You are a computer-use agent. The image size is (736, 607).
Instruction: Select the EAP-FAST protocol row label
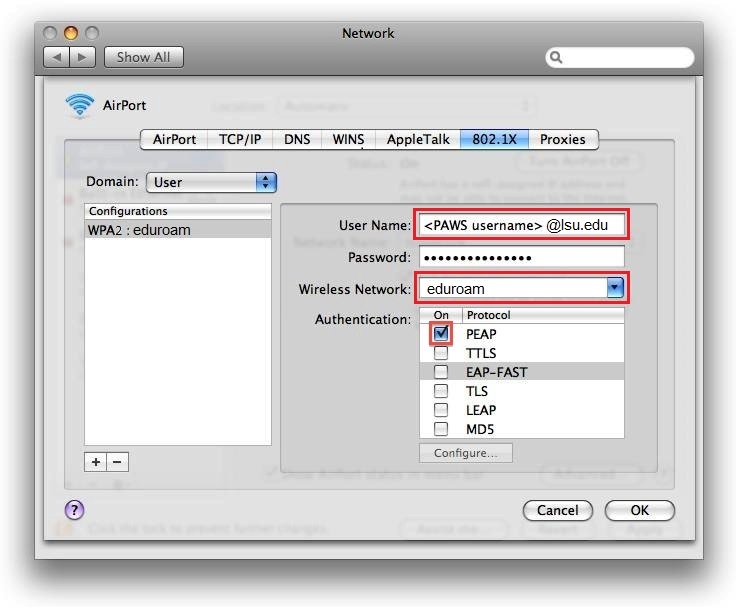tap(497, 372)
